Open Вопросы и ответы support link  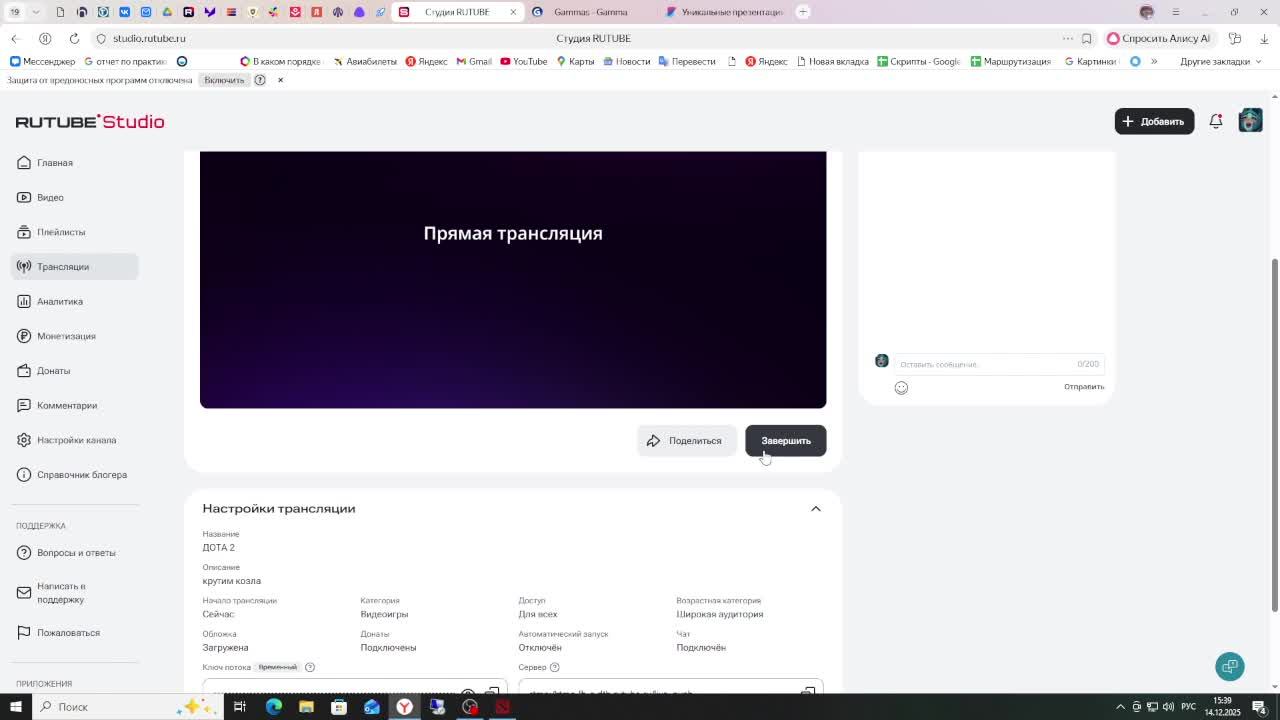coord(76,553)
